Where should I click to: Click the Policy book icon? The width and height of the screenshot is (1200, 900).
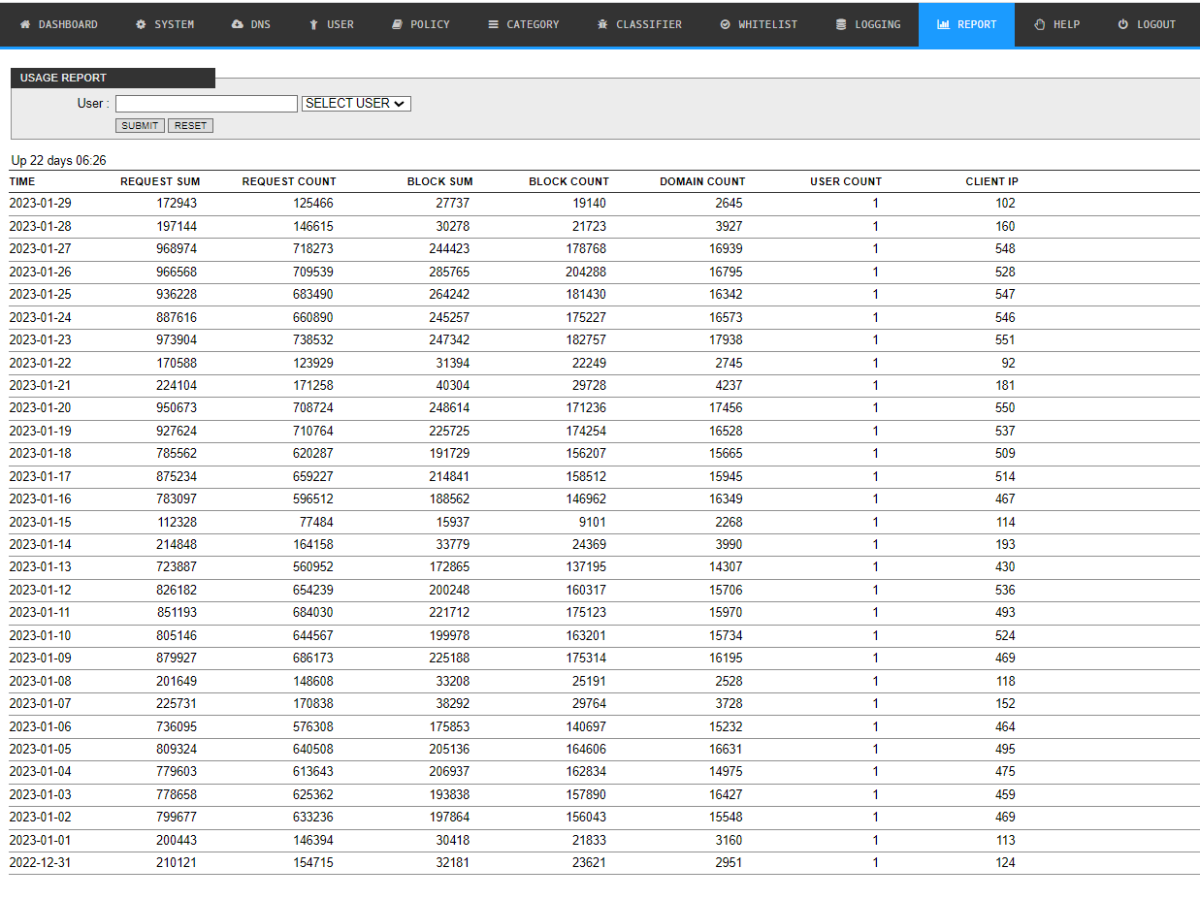[397, 24]
